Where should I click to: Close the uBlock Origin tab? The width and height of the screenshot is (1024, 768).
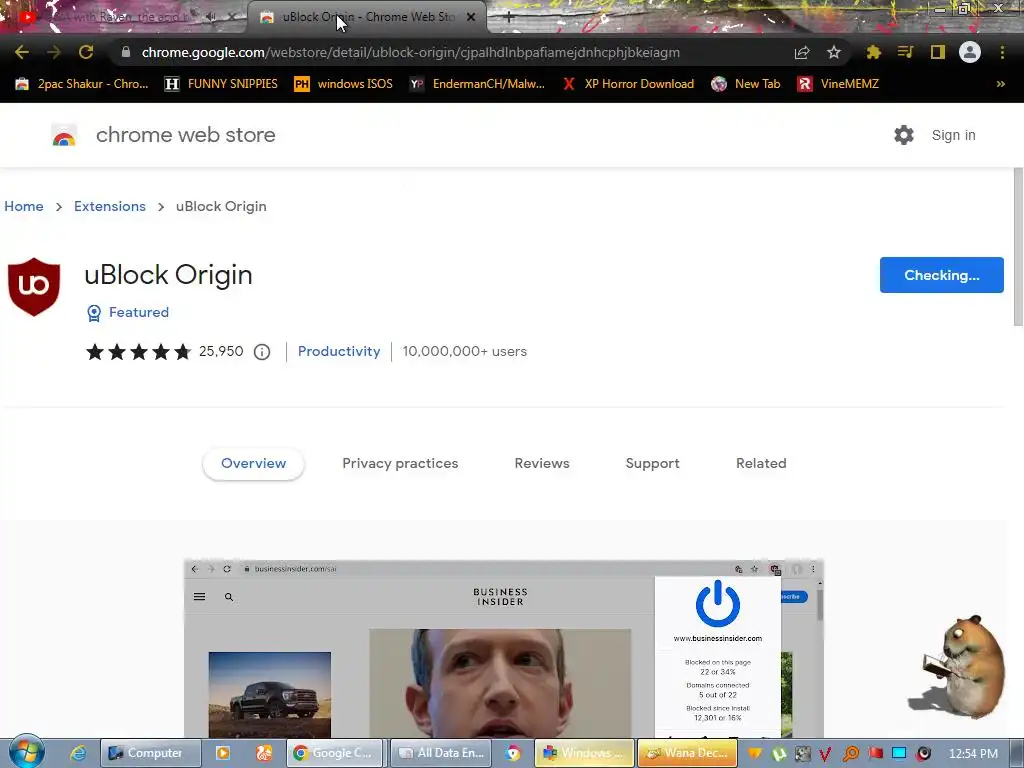coord(471,17)
